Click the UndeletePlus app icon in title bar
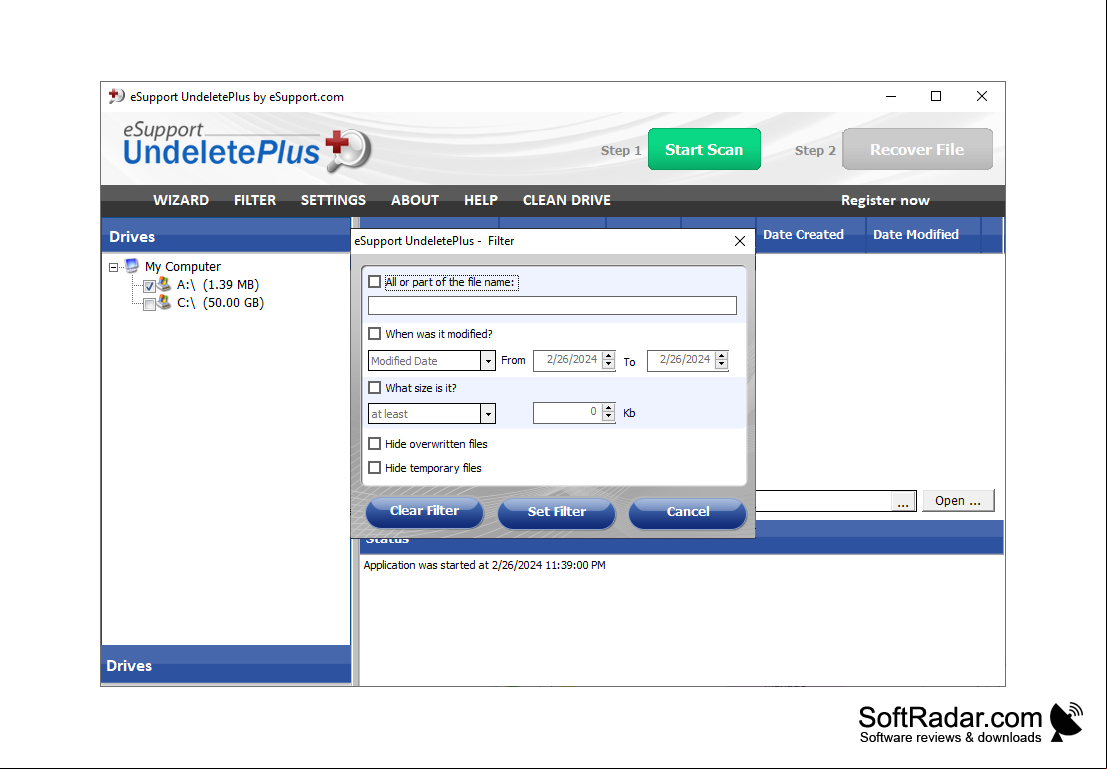Image resolution: width=1107 pixels, height=769 pixels. (x=116, y=96)
